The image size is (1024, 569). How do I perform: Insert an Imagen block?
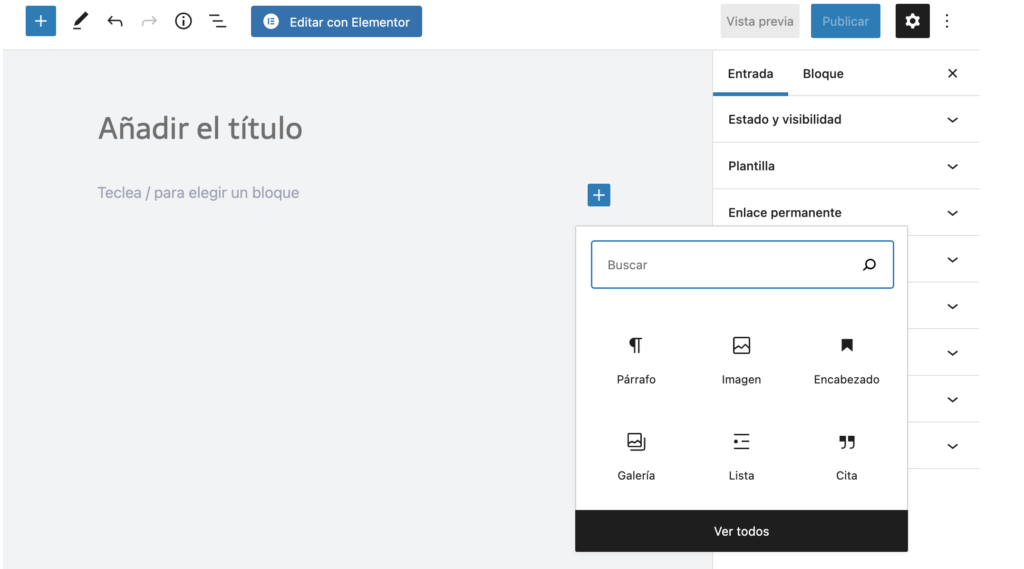[x=741, y=360]
